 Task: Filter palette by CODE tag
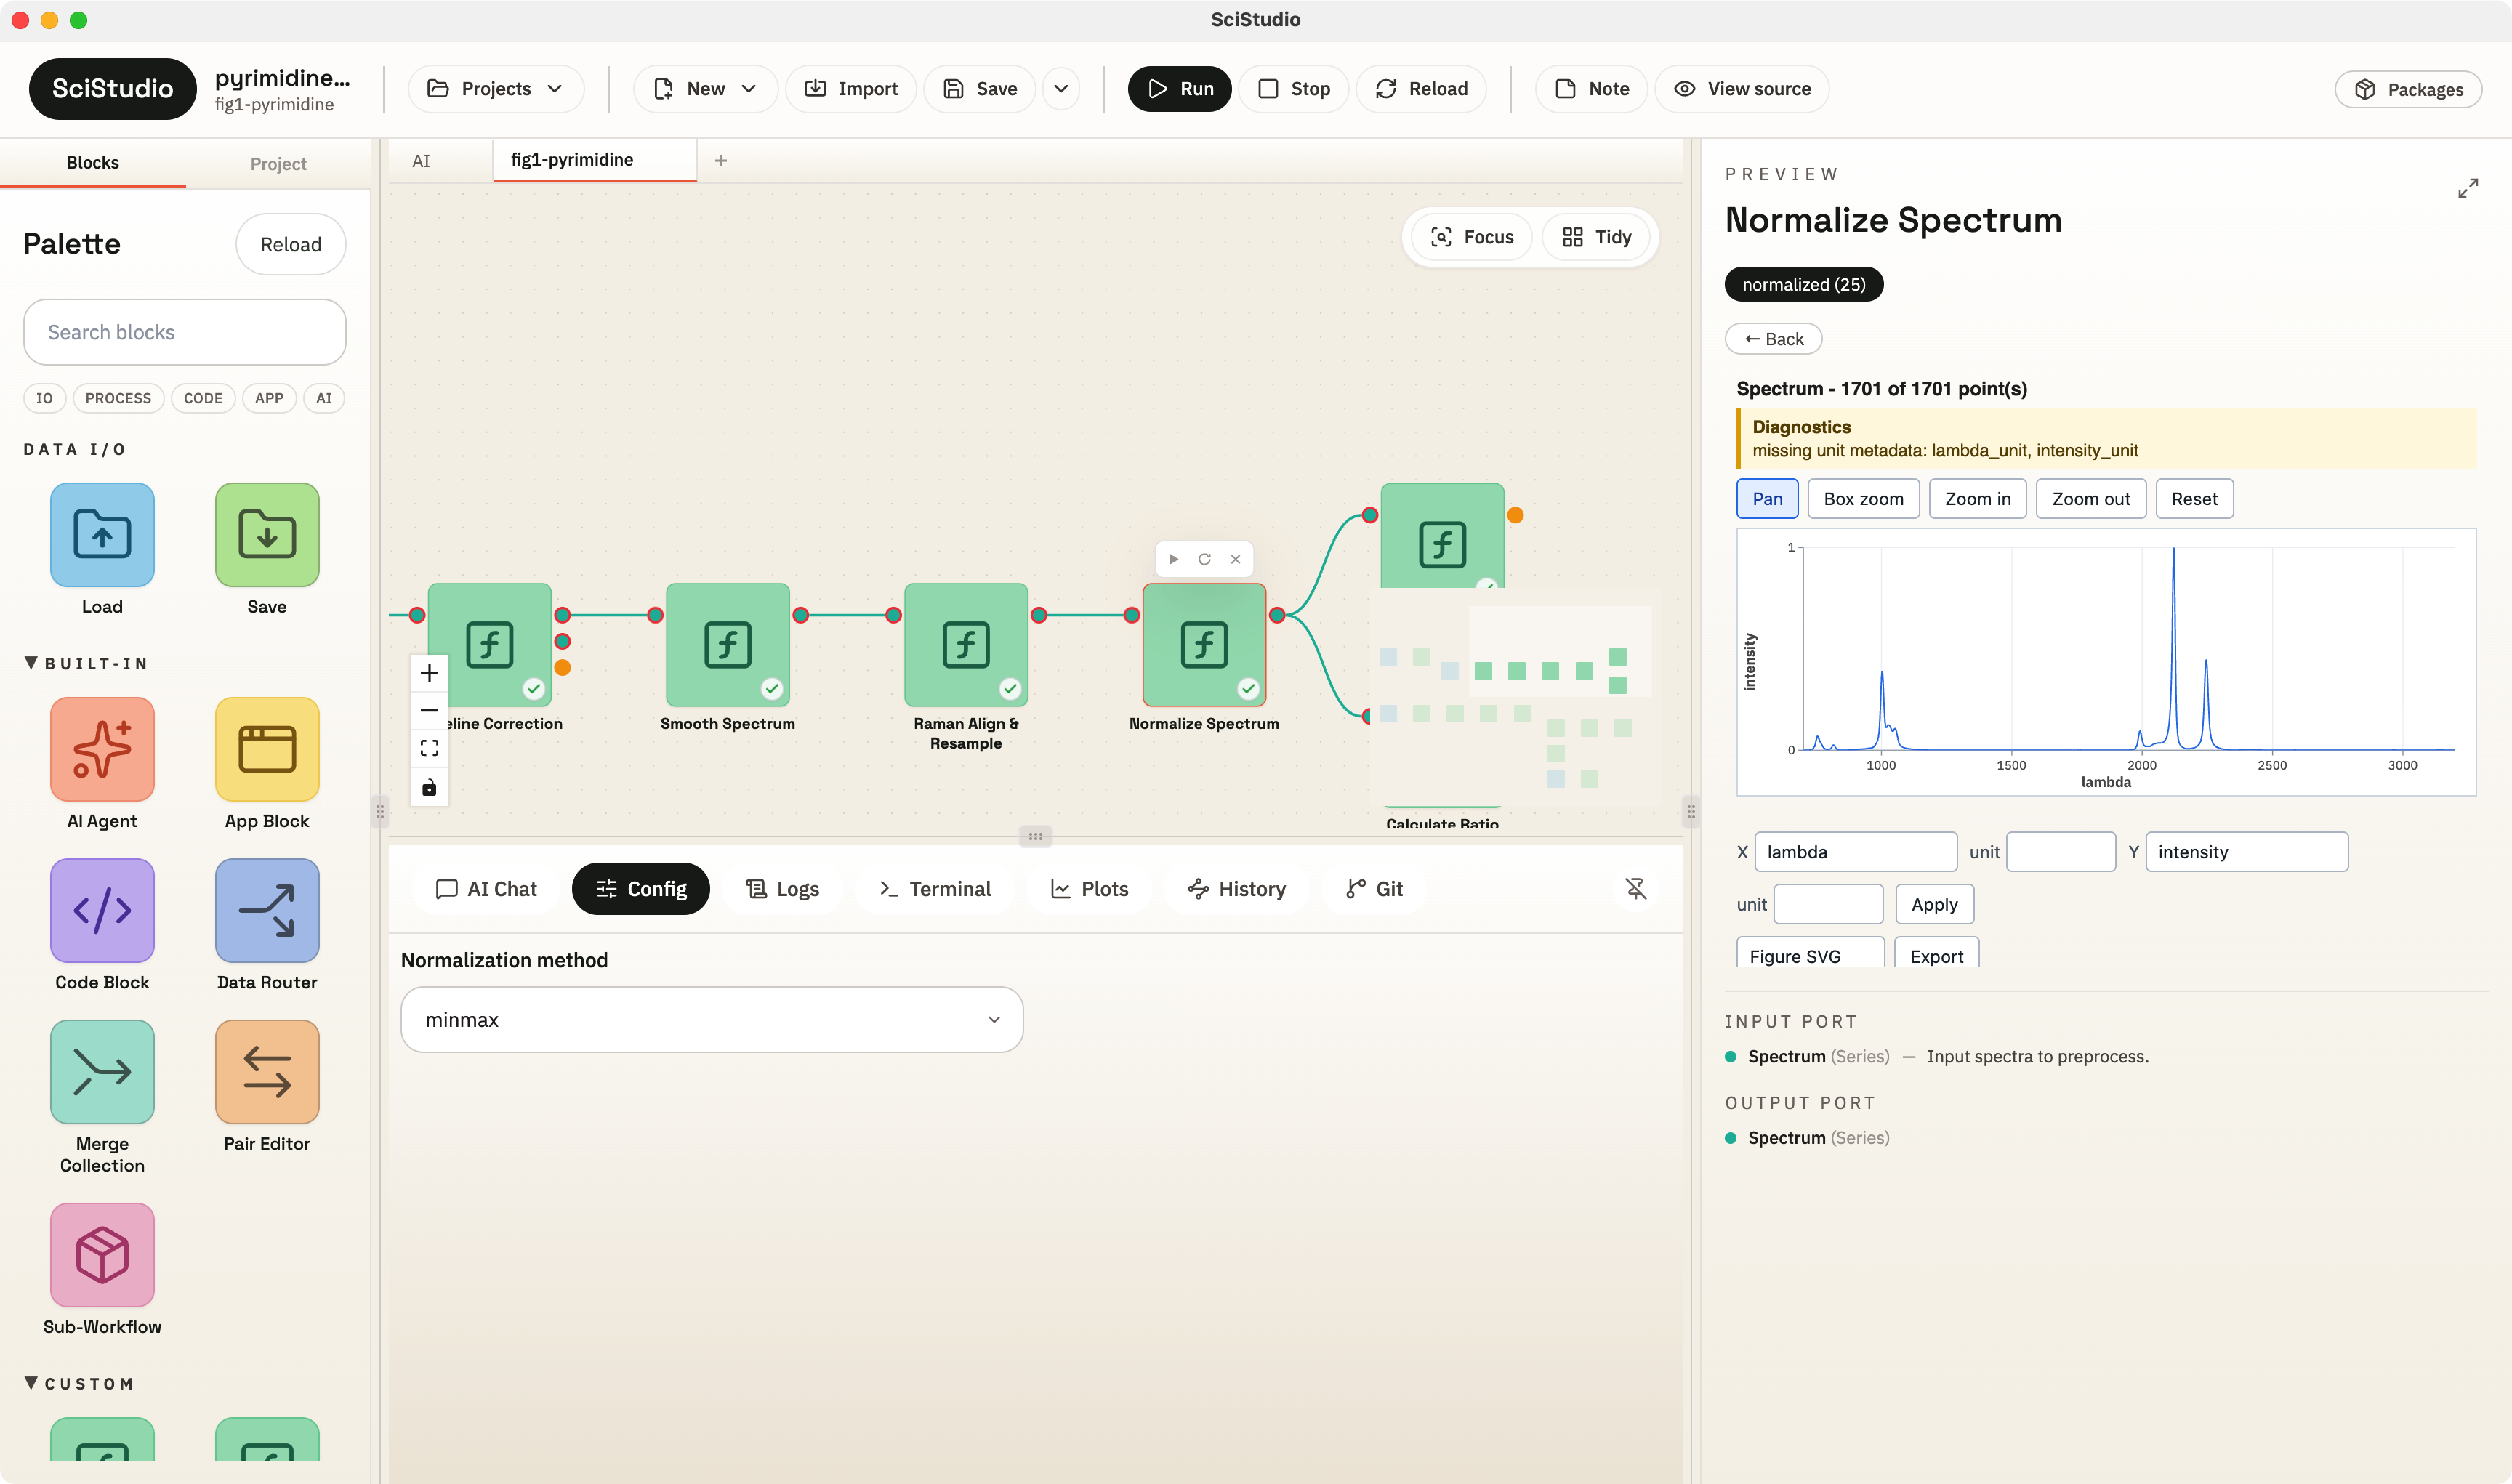pos(203,398)
